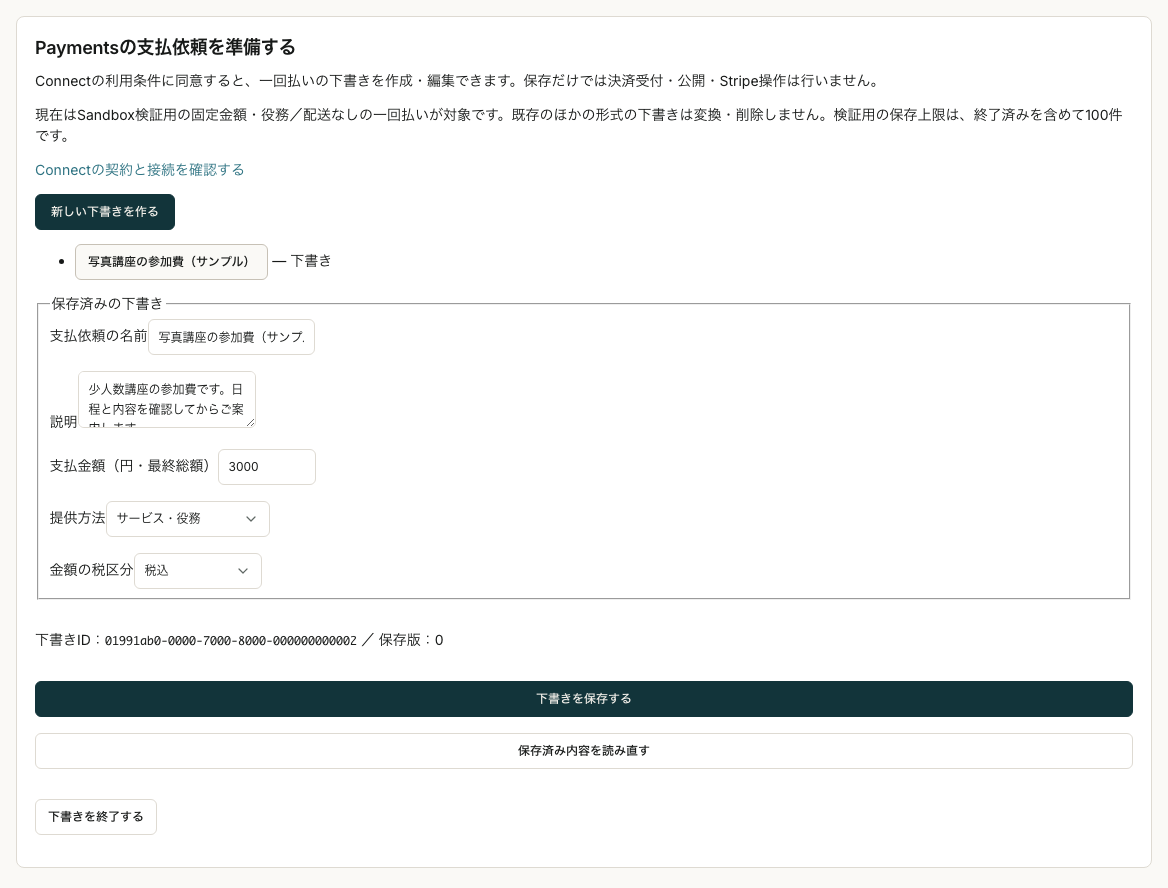Image resolution: width=1168 pixels, height=888 pixels.
Task: Focus the 説明 description textarea
Action: [167, 400]
